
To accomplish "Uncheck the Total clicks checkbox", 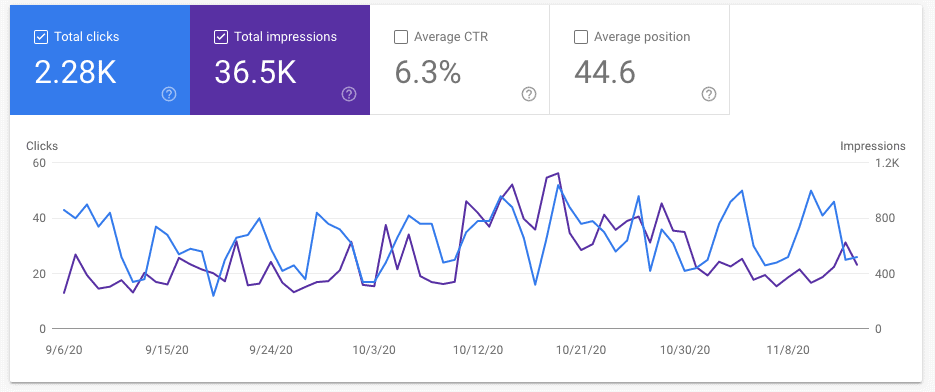I will (41, 37).
